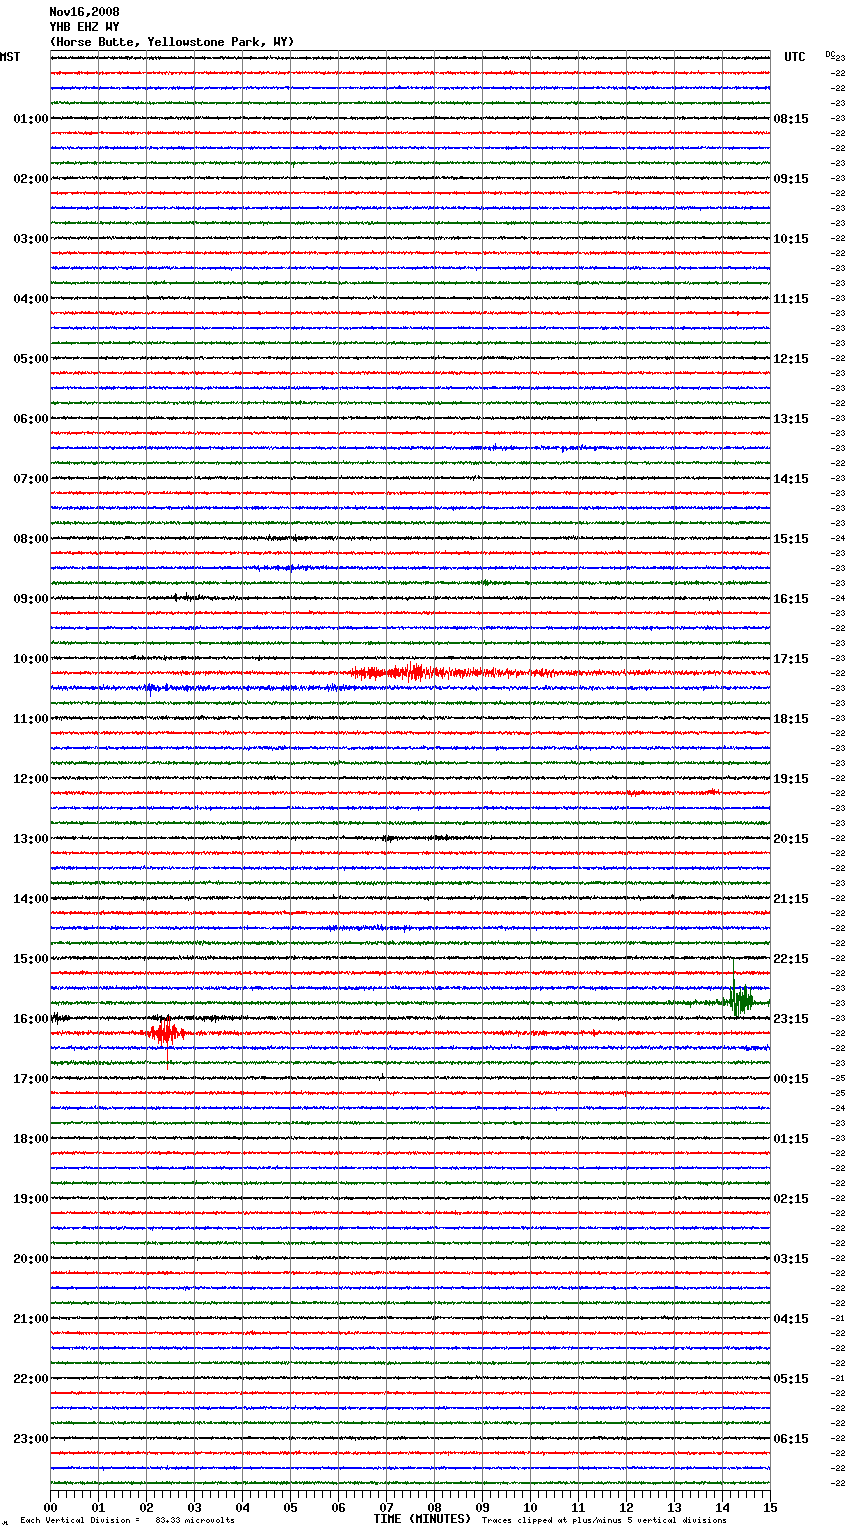Click the '13:00' MST time label
This screenshot has width=850, height=1534.
tap(31, 839)
